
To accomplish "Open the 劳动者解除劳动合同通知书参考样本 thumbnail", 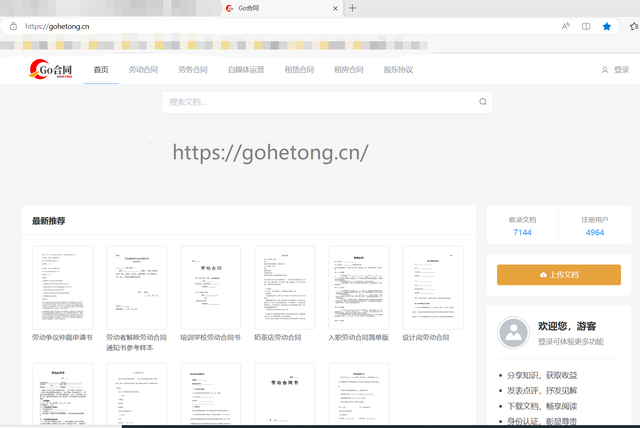I will tap(137, 287).
